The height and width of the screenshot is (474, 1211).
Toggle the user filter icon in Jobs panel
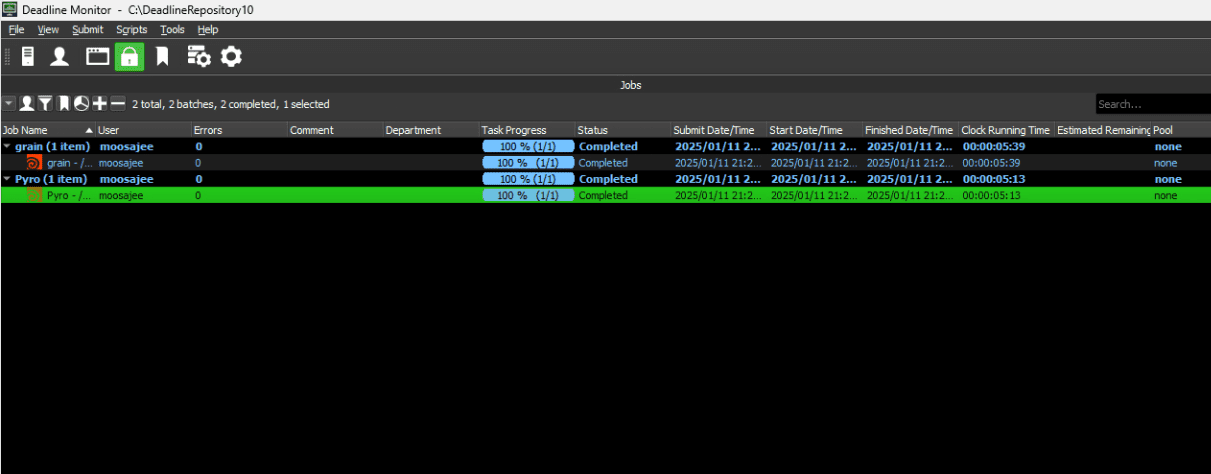coord(27,104)
